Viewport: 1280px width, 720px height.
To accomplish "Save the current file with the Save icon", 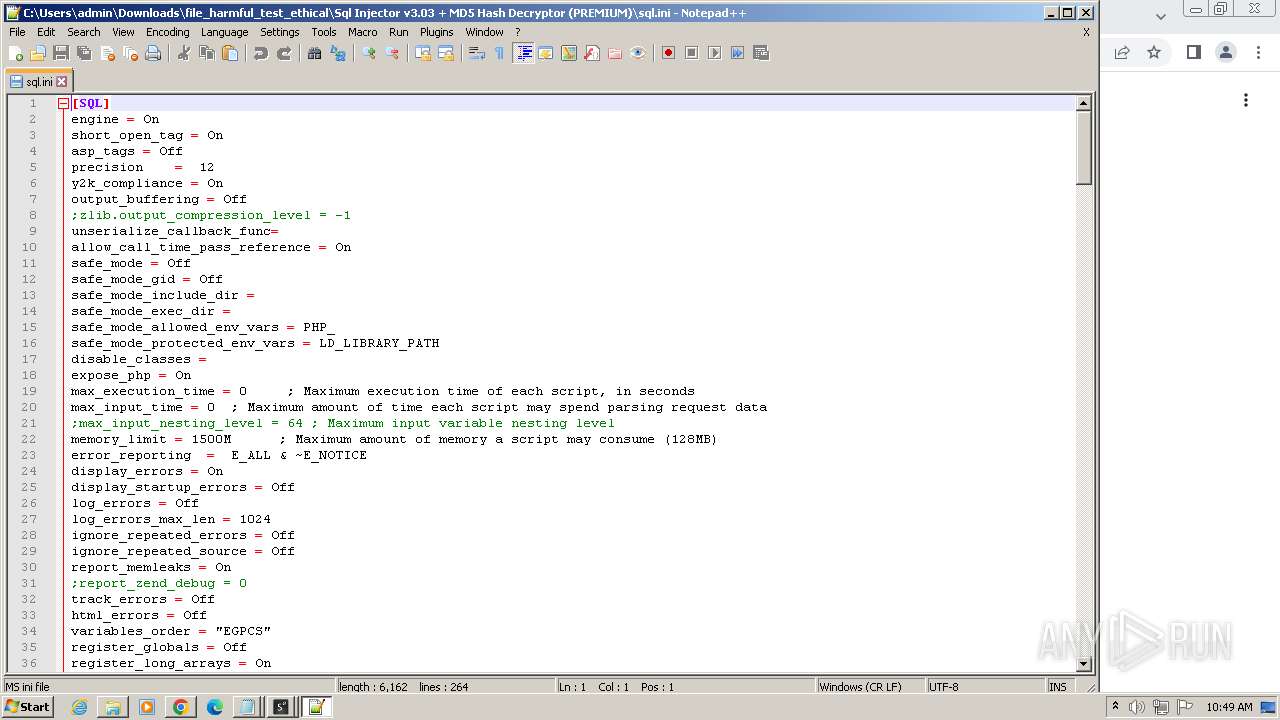I will (61, 53).
